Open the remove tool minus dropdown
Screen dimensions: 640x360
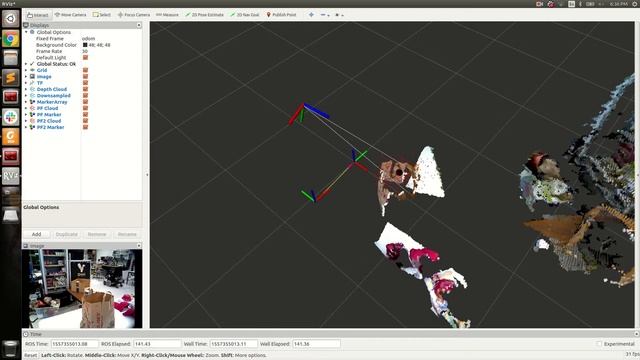point(325,15)
